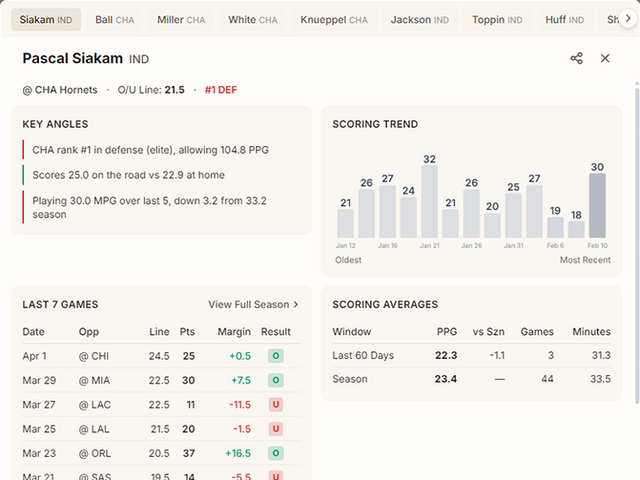Click the Games column header
The image size is (640, 480).
tap(537, 331)
